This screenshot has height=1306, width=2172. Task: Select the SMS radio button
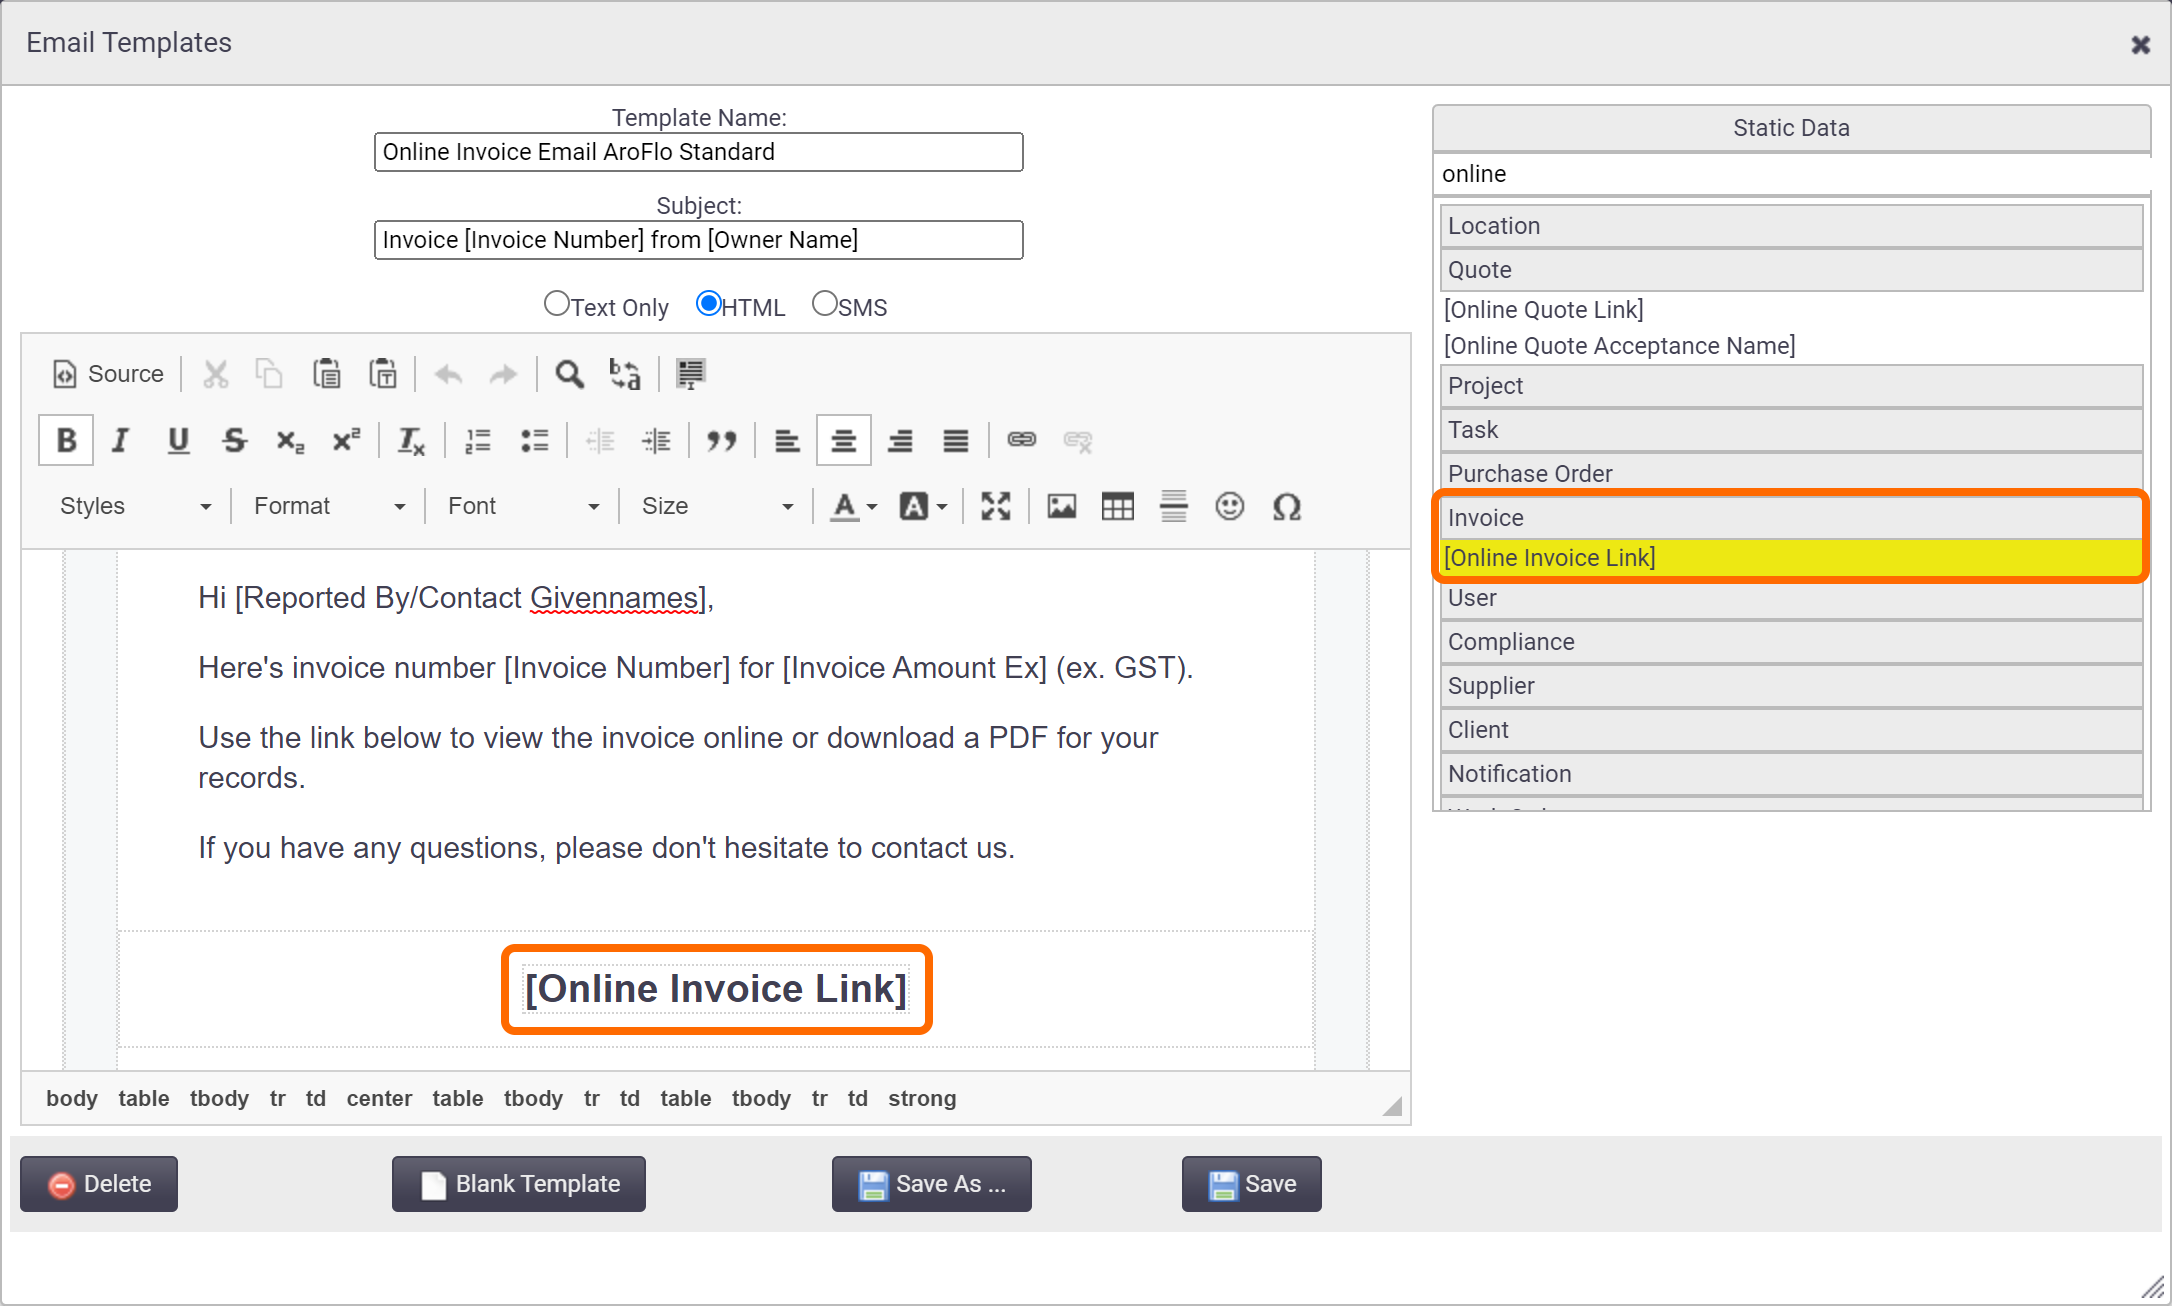pyautogui.click(x=824, y=303)
